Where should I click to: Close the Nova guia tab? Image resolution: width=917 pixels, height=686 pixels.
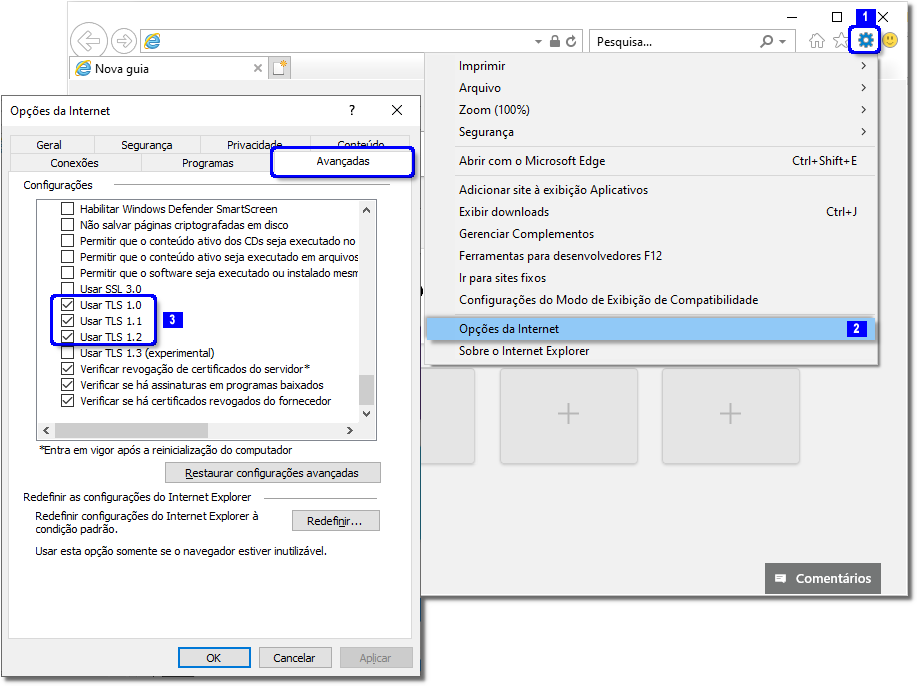coord(257,68)
